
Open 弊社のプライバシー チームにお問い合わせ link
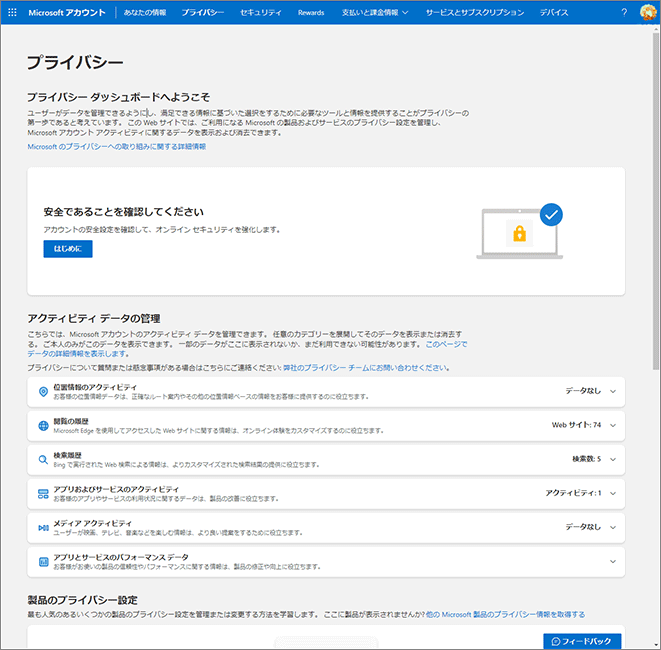(366, 368)
